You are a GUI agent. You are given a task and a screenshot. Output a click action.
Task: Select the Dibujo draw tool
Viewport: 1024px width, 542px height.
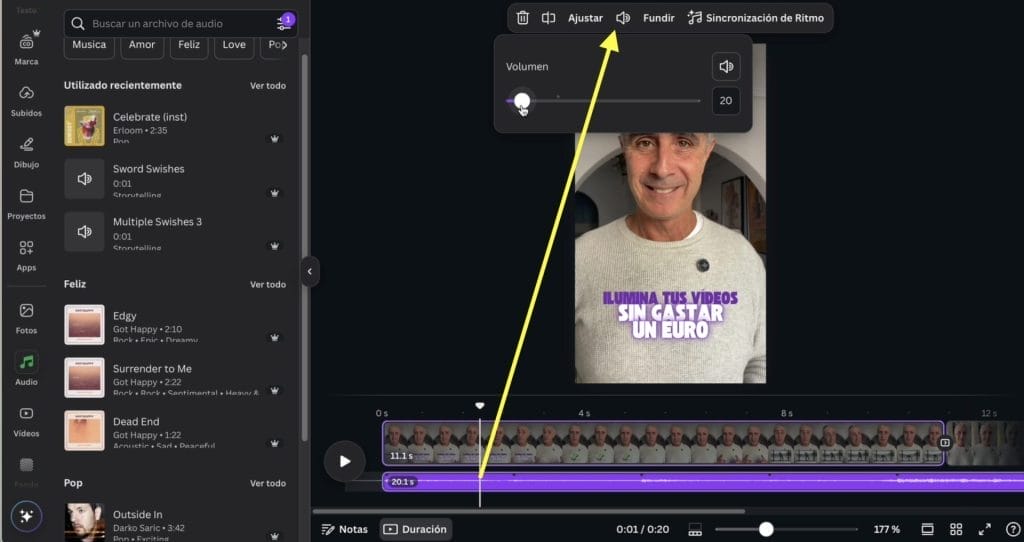point(26,152)
